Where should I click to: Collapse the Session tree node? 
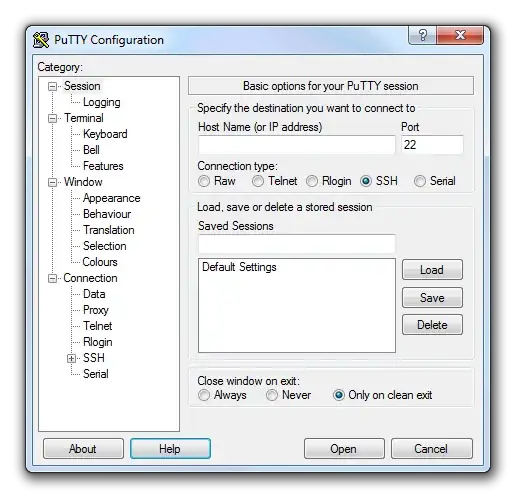[x=52, y=87]
